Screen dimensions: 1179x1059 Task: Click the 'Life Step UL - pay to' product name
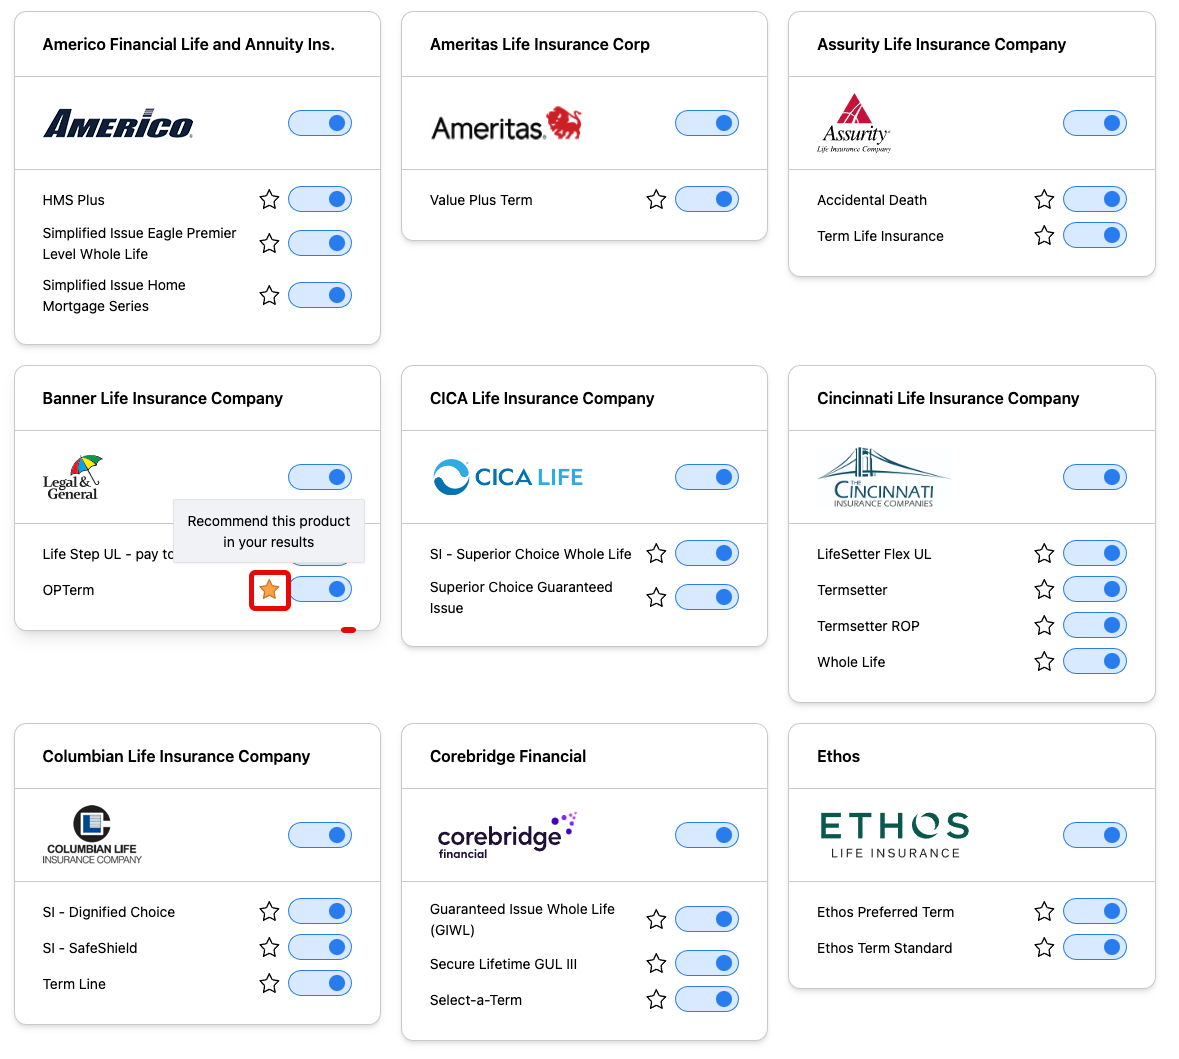click(108, 554)
